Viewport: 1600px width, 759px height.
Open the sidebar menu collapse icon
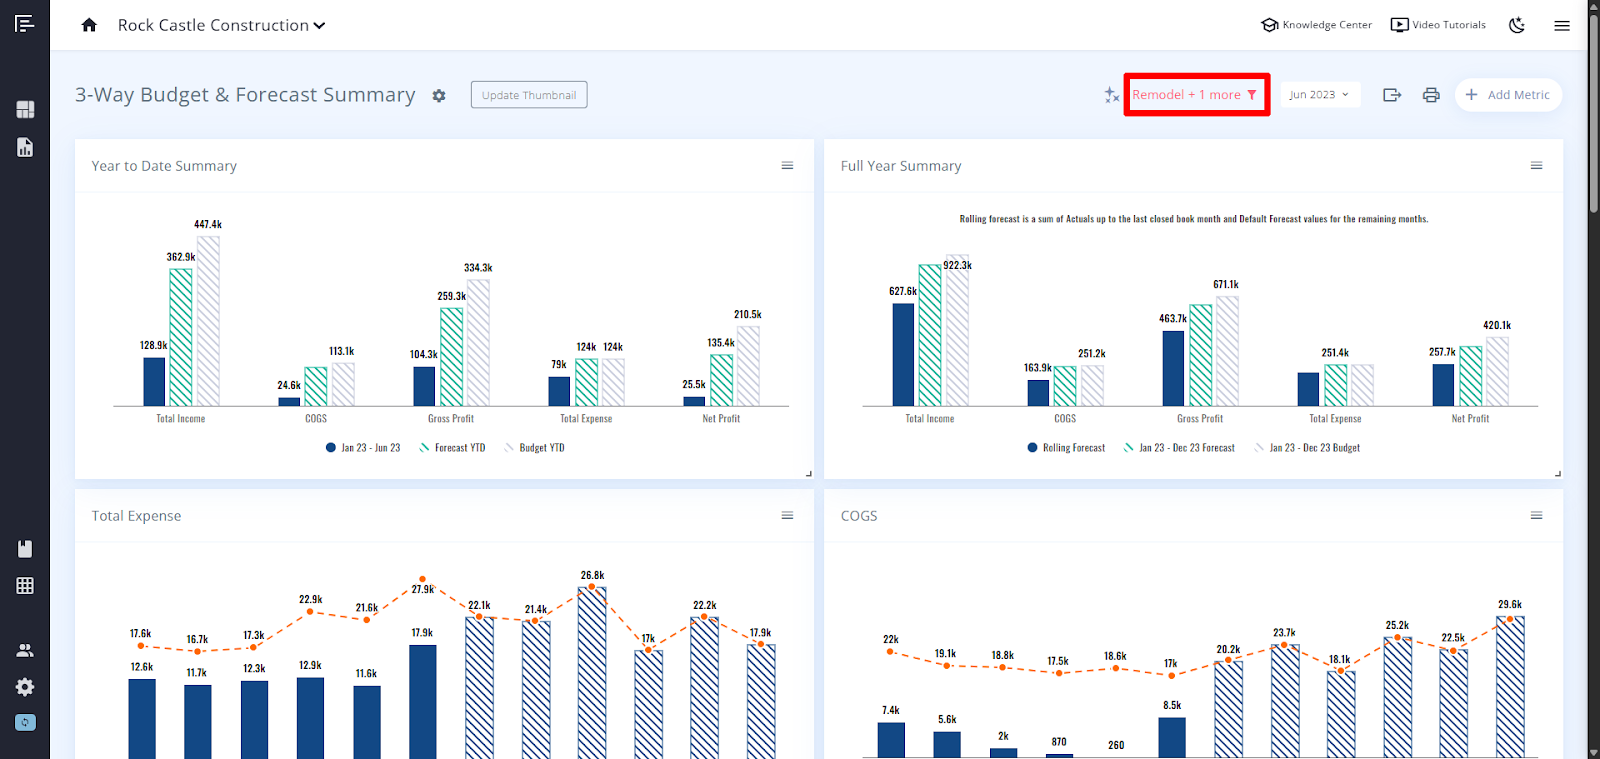[x=25, y=23]
